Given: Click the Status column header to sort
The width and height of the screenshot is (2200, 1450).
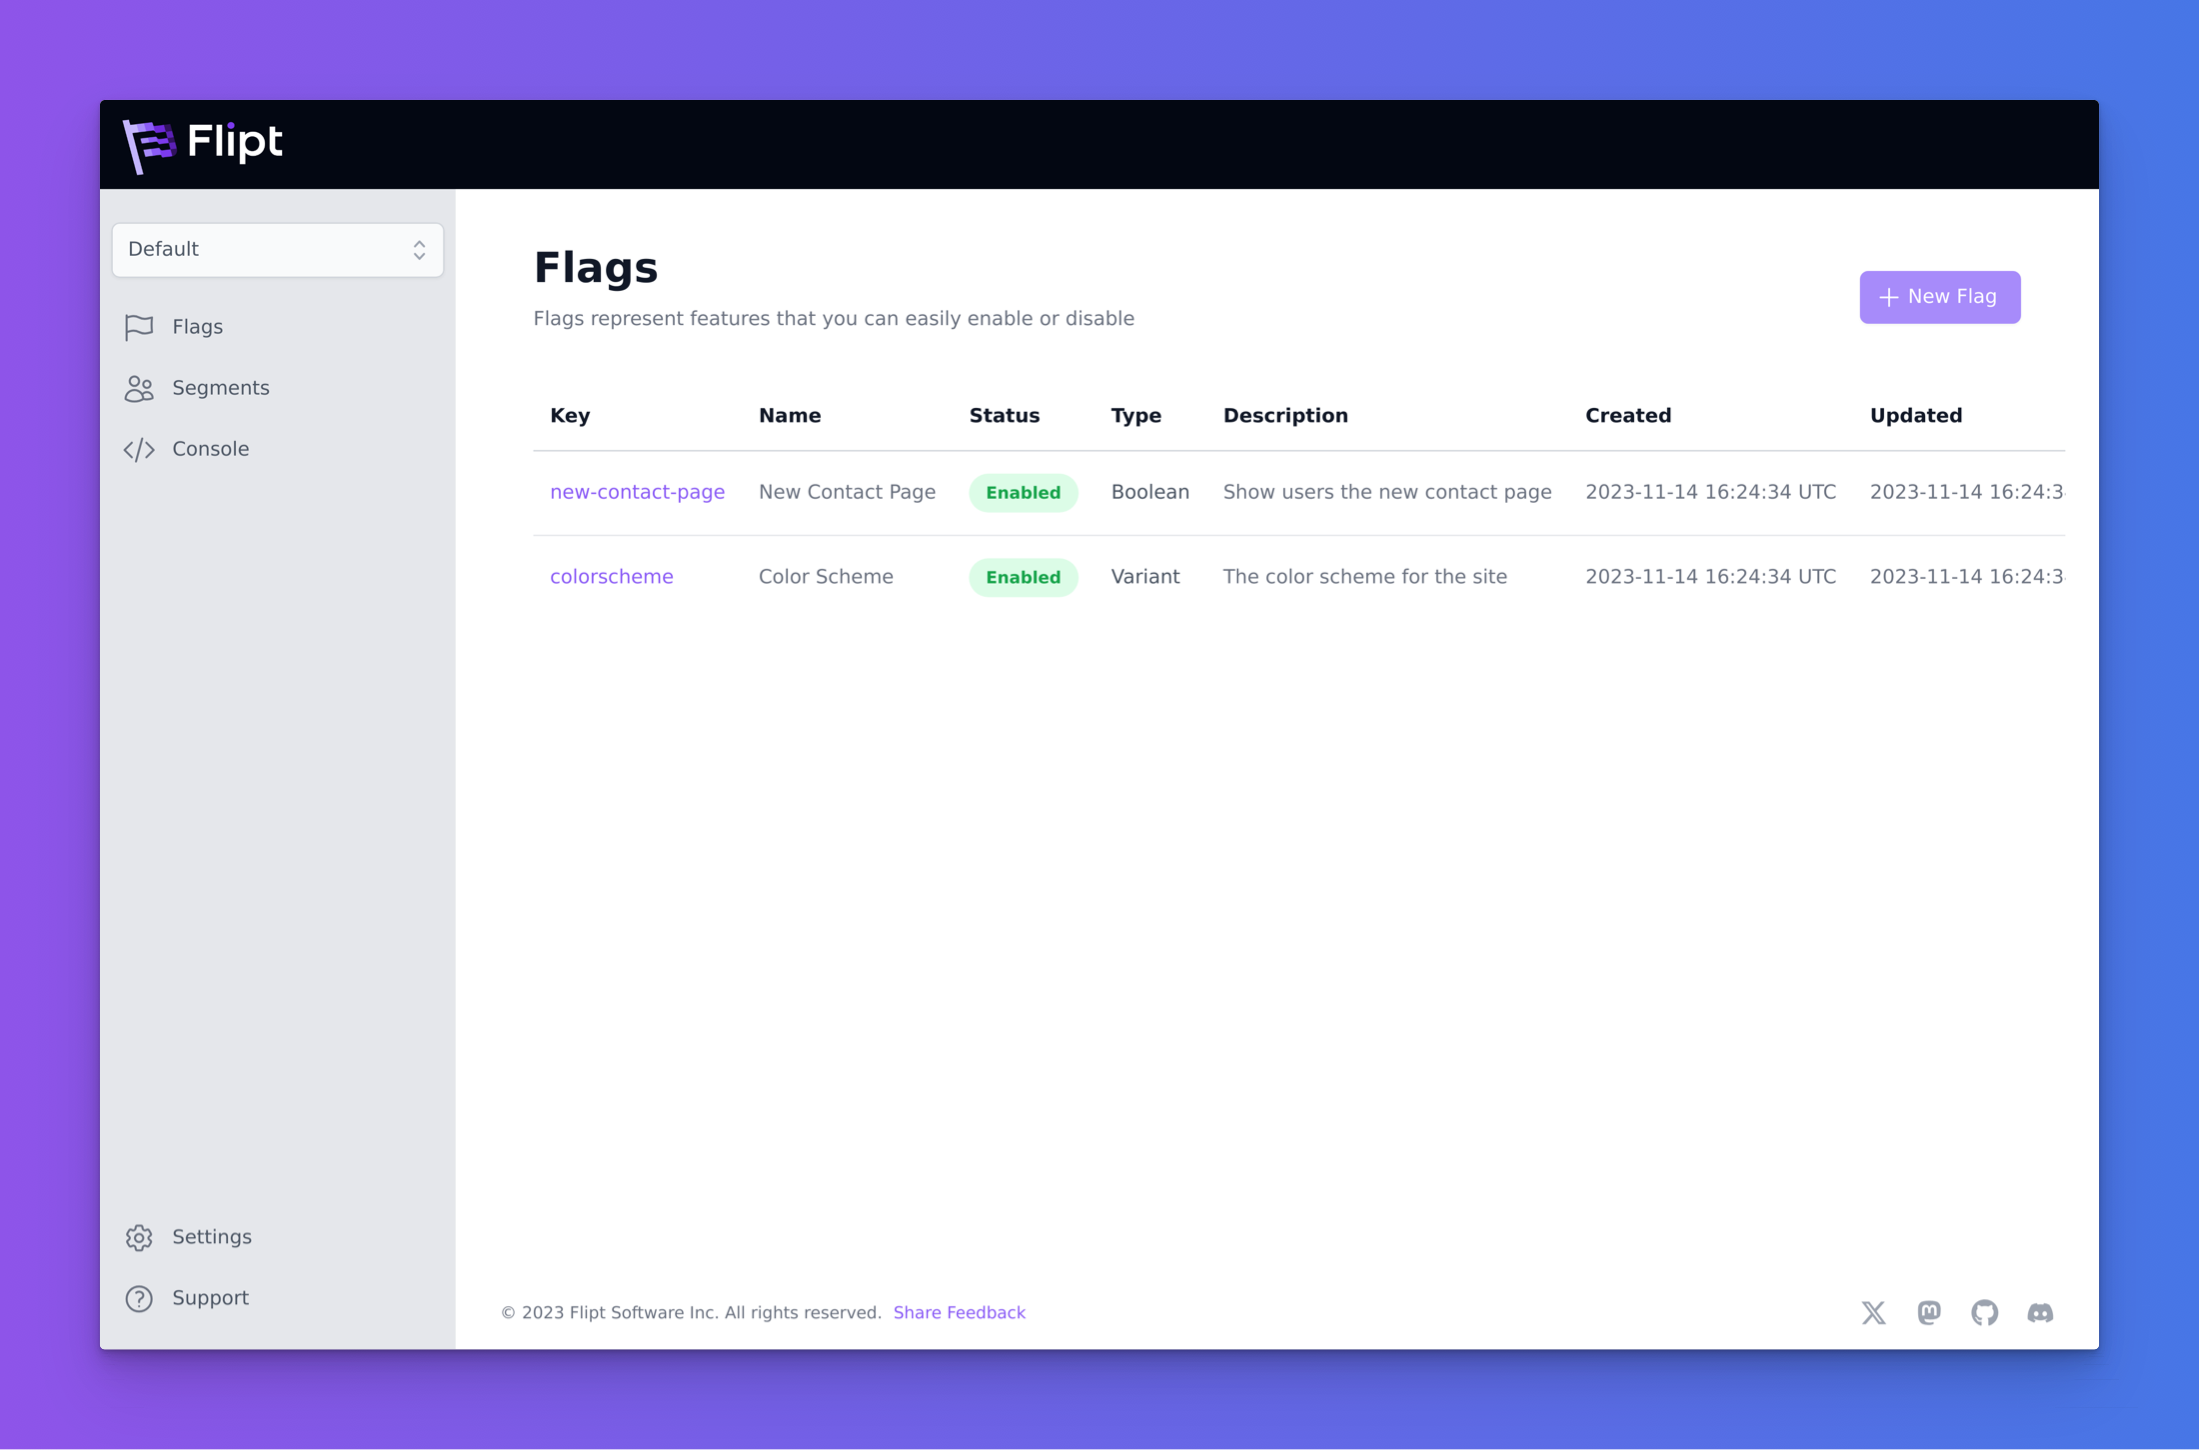Looking at the screenshot, I should point(1003,414).
